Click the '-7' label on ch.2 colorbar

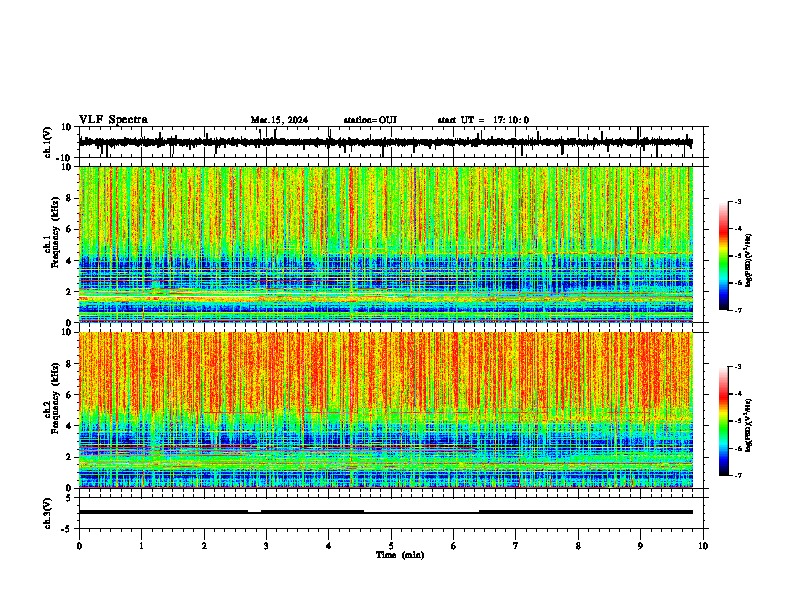click(737, 475)
